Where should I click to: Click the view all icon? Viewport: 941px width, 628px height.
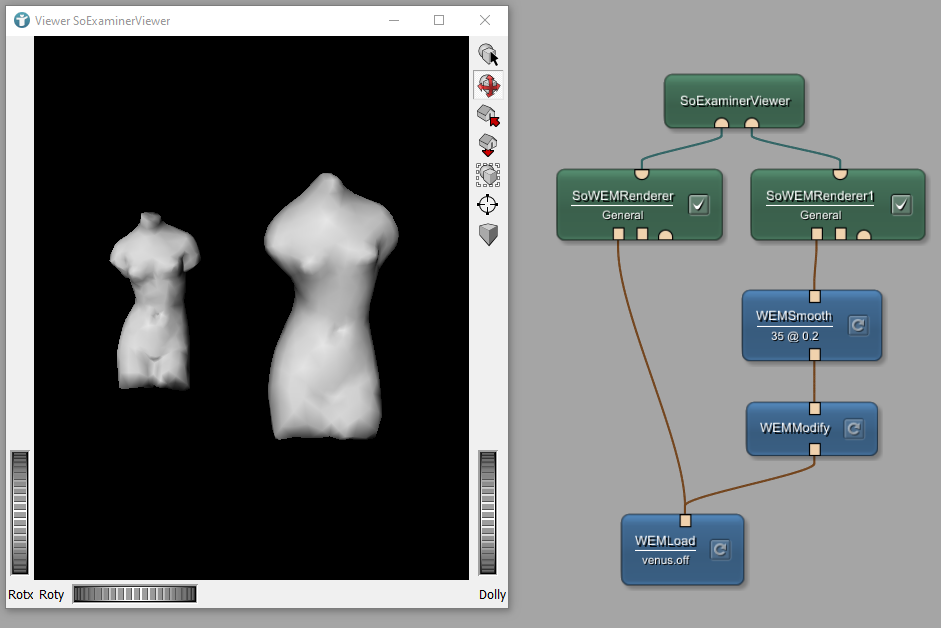tap(488, 175)
